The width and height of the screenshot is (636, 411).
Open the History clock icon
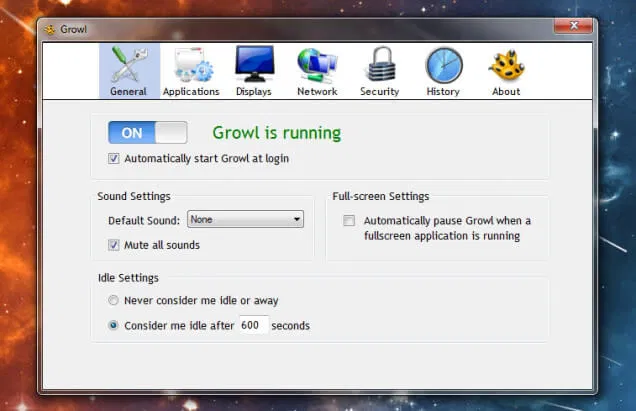(x=444, y=65)
